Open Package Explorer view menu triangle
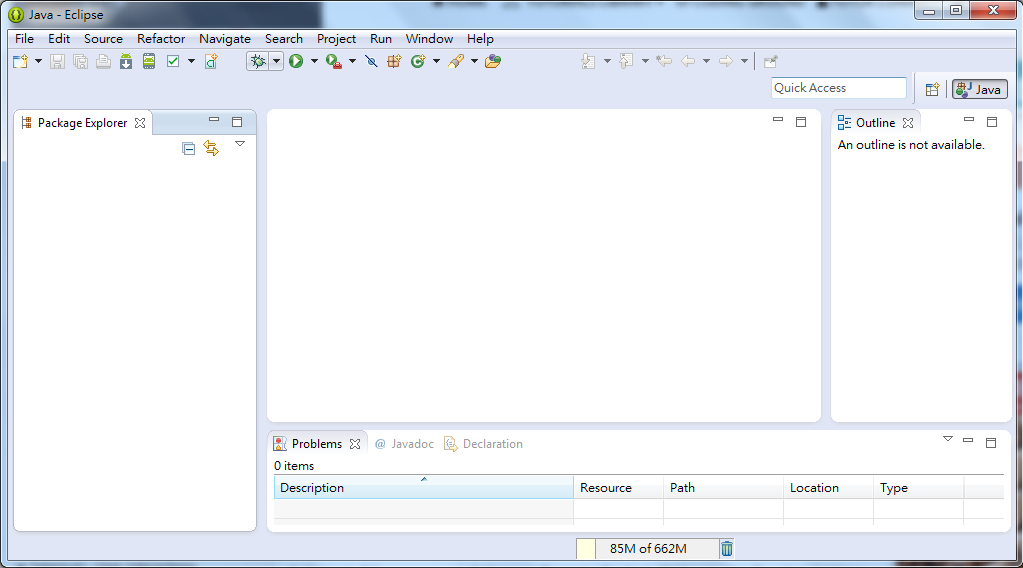 [x=240, y=143]
